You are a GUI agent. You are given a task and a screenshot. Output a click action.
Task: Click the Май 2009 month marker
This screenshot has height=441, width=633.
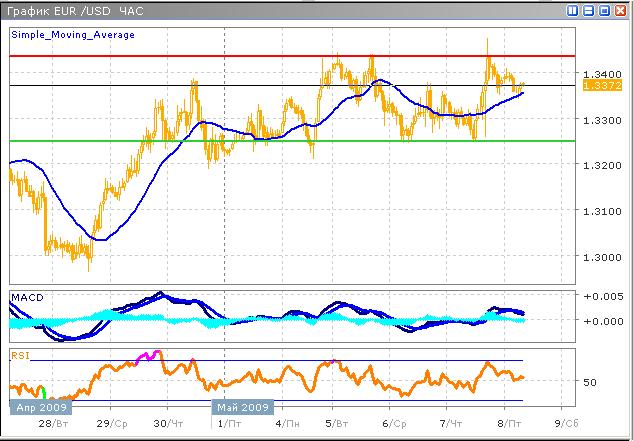pyautogui.click(x=240, y=408)
